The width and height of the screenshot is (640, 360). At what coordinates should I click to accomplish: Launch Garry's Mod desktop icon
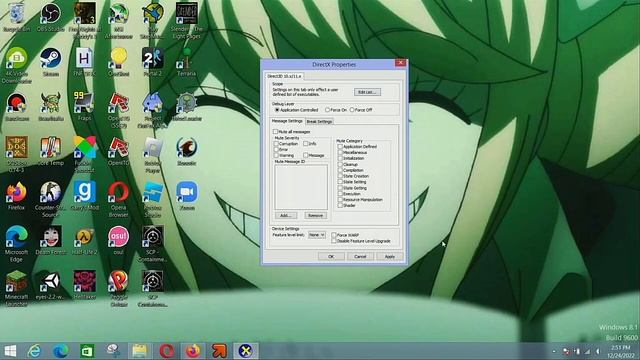[x=84, y=196]
